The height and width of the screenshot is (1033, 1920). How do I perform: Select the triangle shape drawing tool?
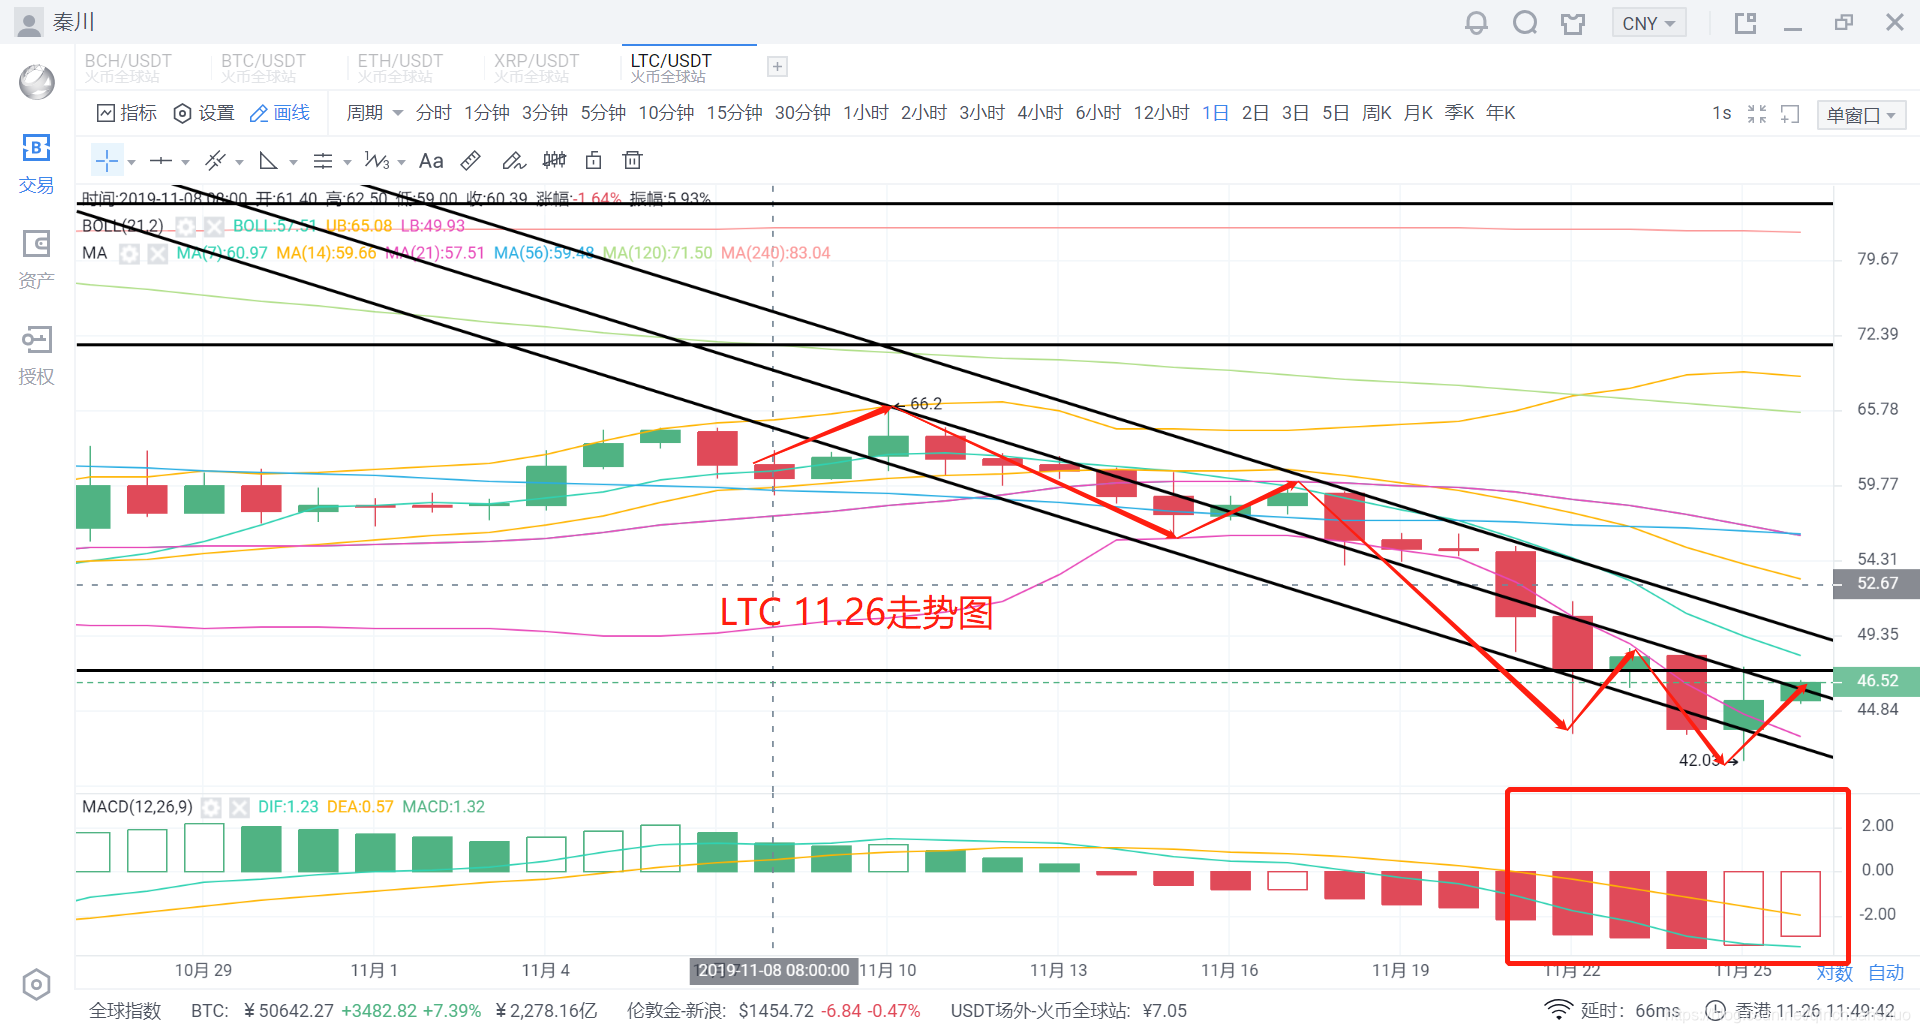click(269, 161)
